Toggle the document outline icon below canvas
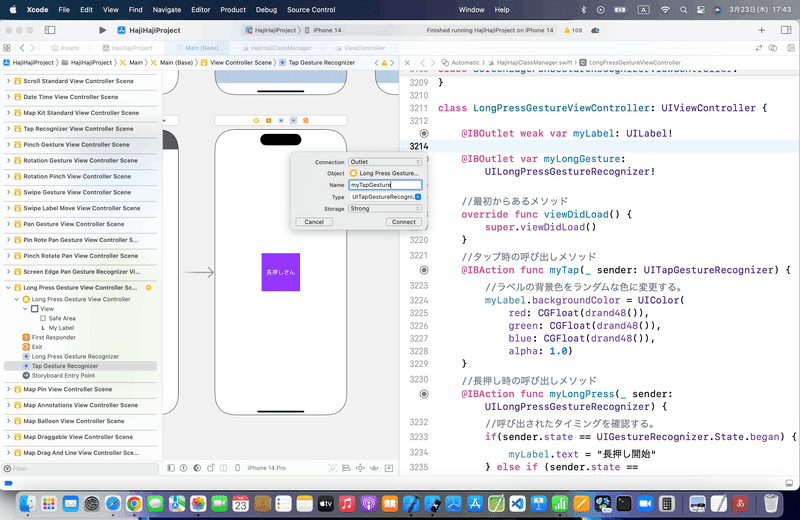The width and height of the screenshot is (800, 520). 171,468
